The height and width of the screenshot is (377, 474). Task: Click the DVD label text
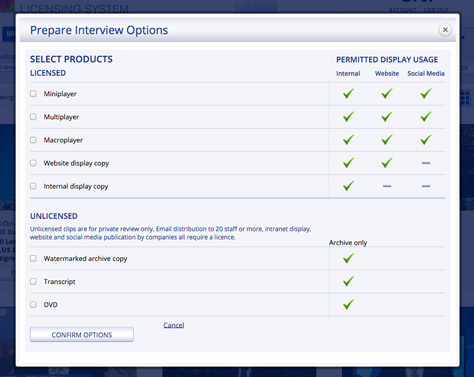click(x=51, y=305)
